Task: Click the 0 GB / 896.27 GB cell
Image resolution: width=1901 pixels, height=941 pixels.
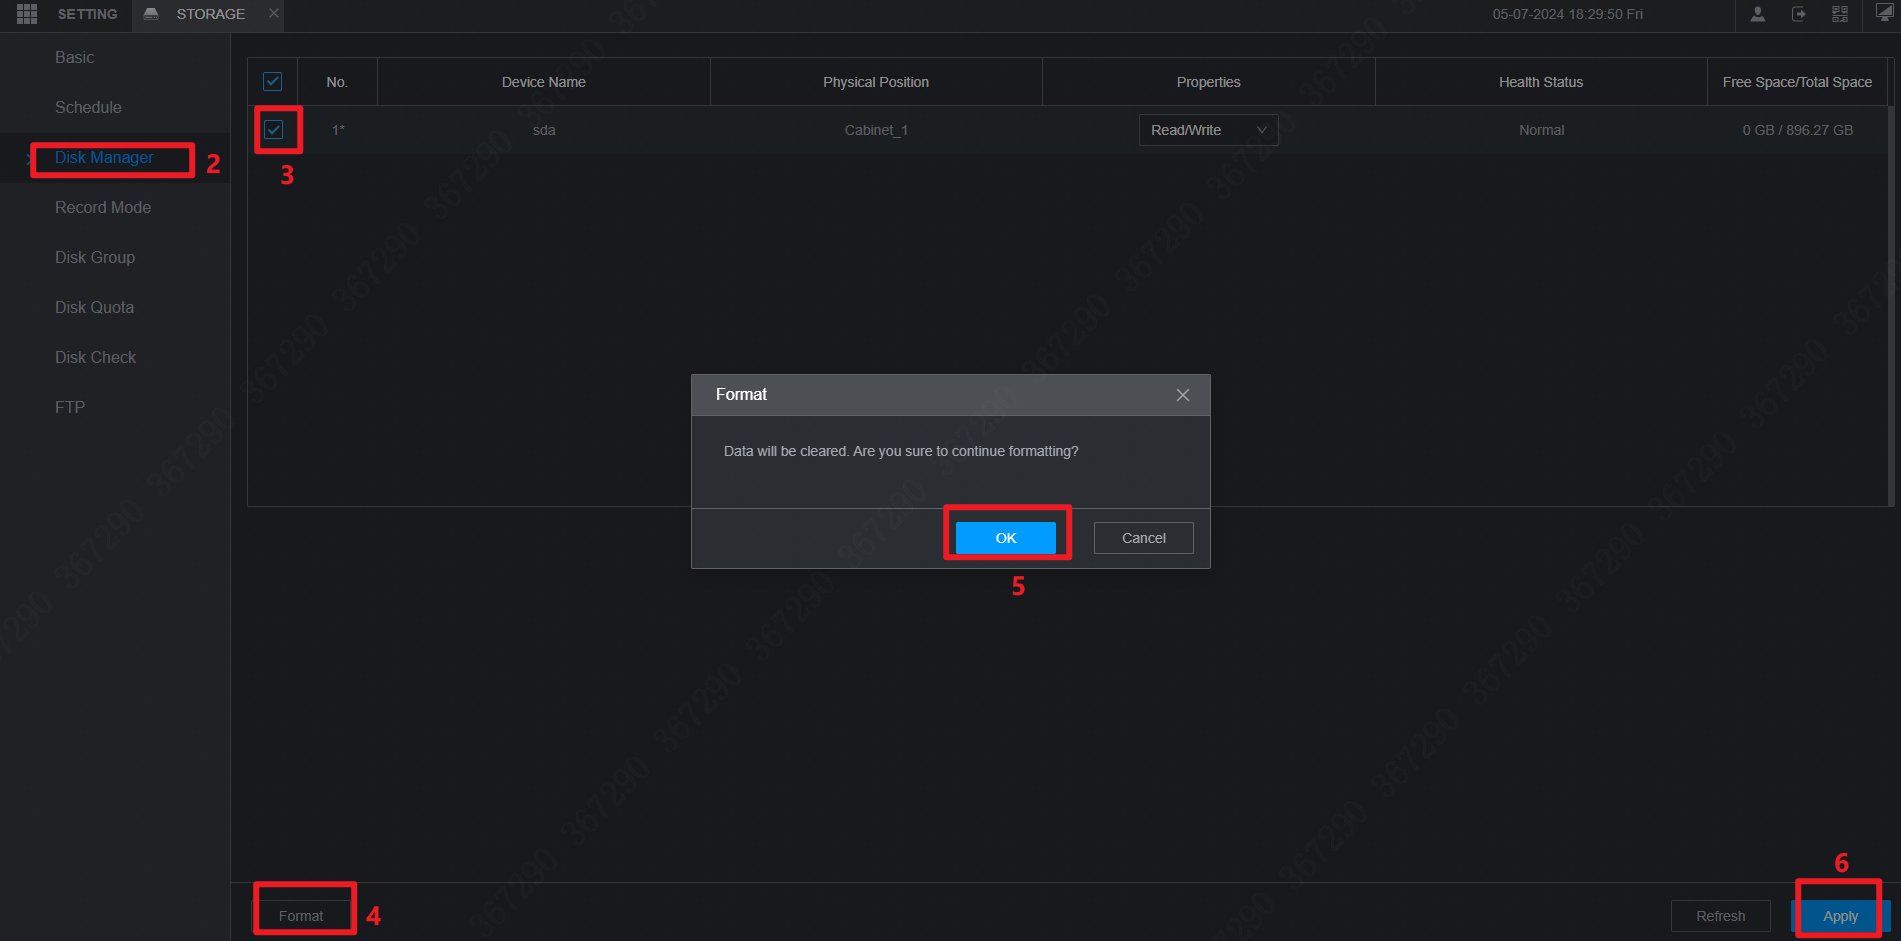Action: click(x=1797, y=130)
